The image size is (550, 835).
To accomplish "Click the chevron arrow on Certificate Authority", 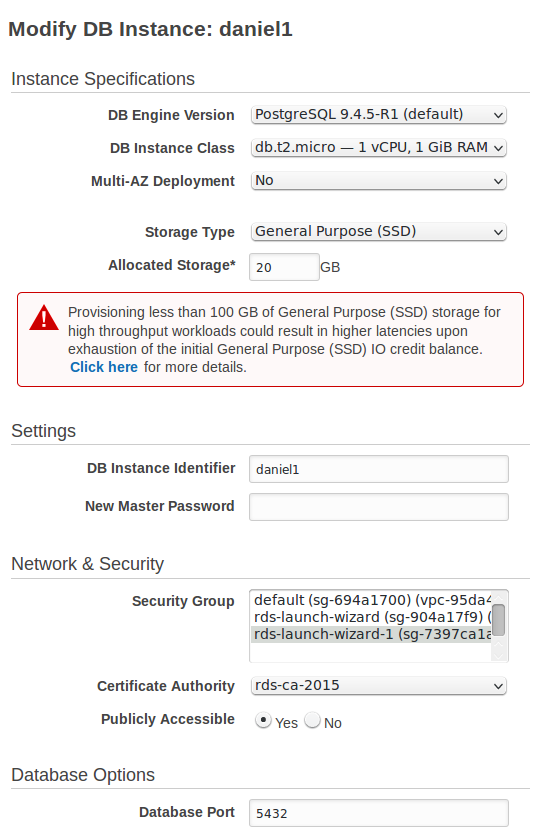I will tap(498, 686).
